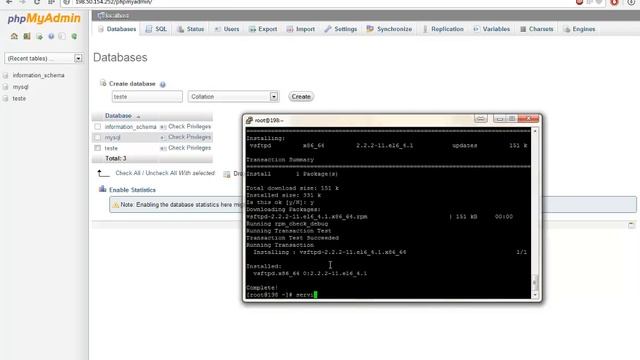This screenshot has width=640, height=360.
Task: Open the Settings tab
Action: click(x=341, y=29)
